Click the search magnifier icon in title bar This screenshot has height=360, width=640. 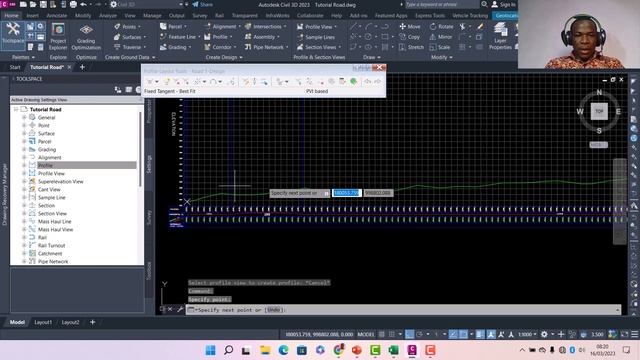click(x=484, y=4)
